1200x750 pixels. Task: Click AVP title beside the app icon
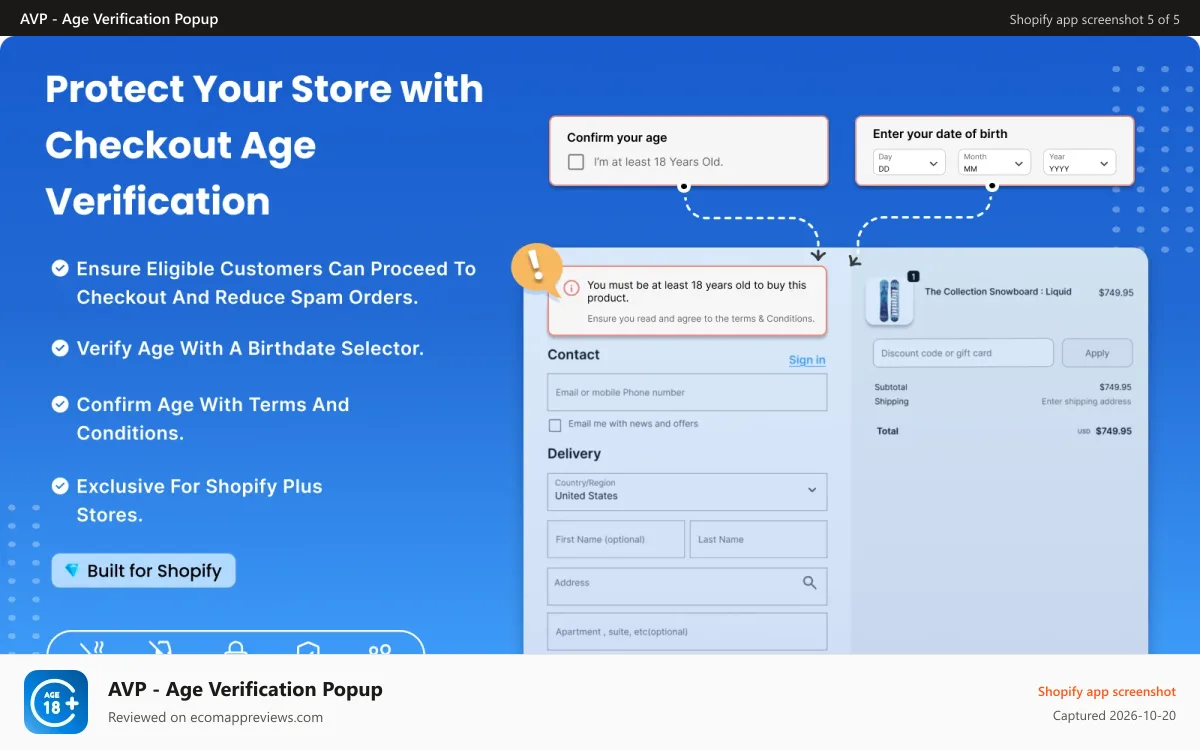245,689
